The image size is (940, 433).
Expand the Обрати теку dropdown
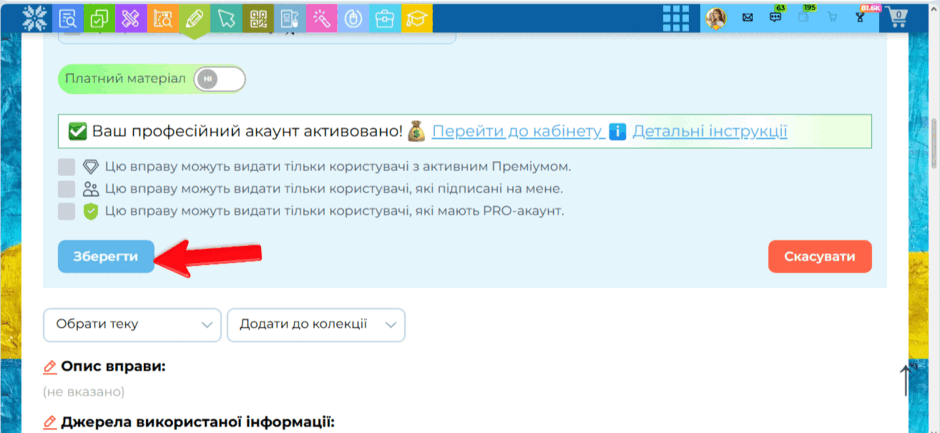[x=132, y=325]
